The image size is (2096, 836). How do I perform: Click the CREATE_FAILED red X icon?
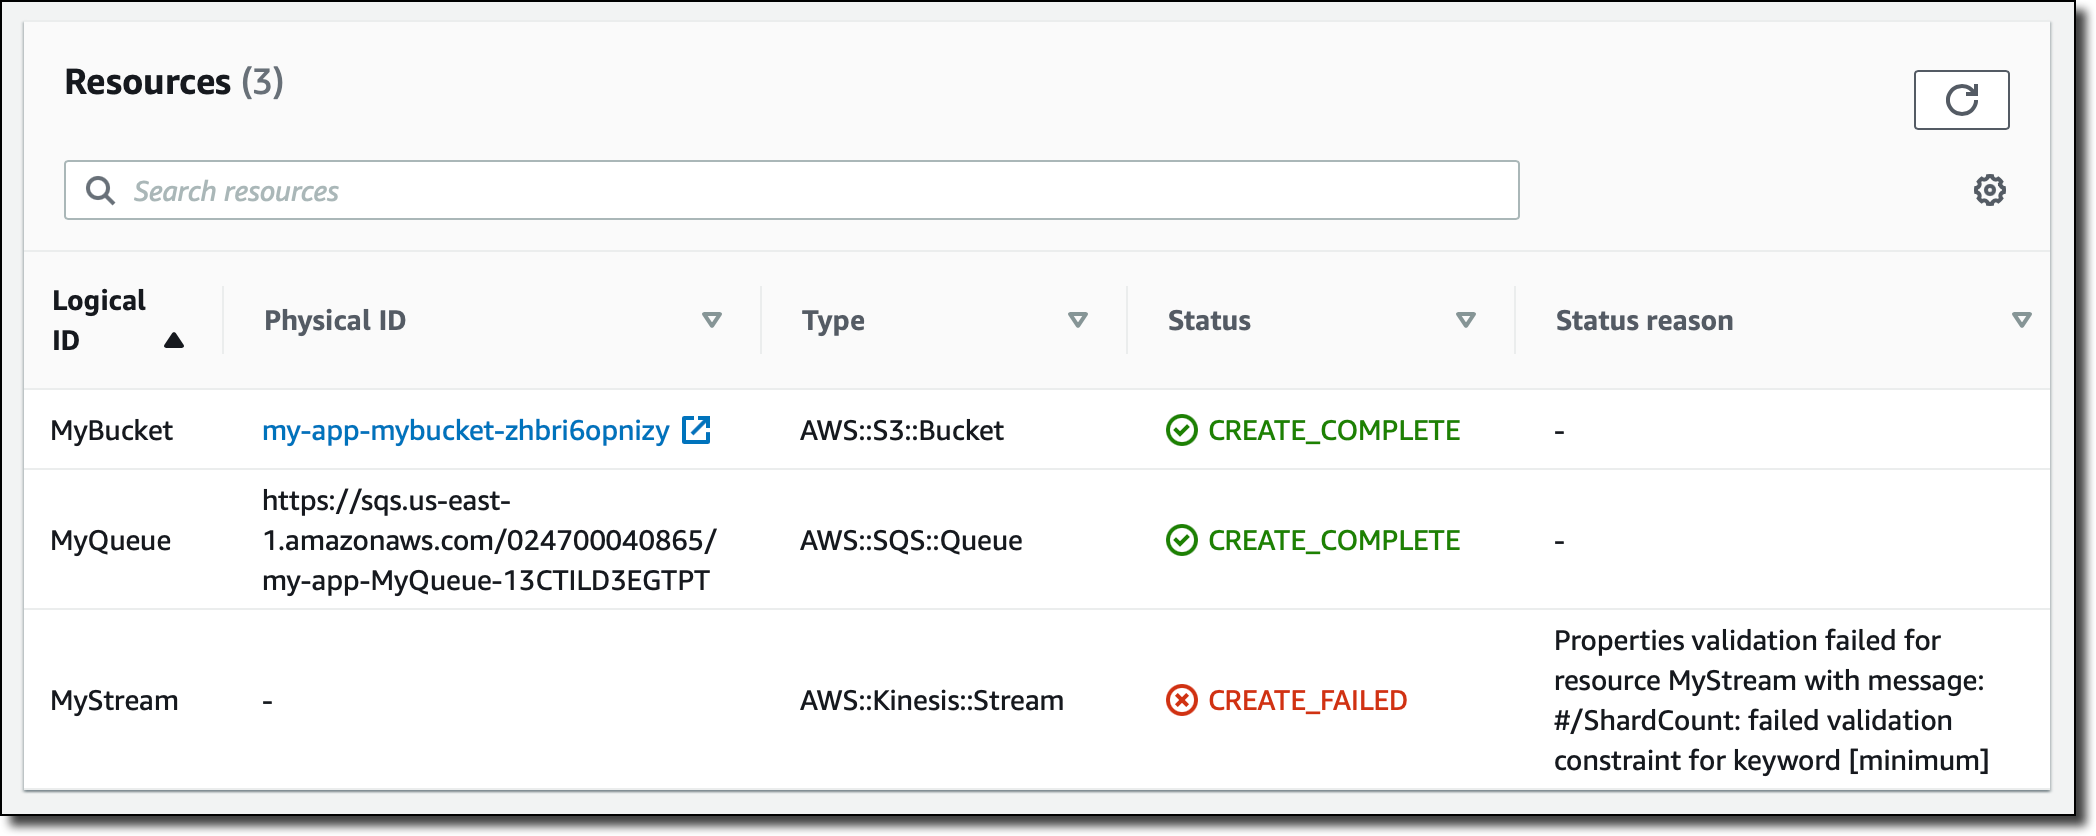click(x=1181, y=700)
